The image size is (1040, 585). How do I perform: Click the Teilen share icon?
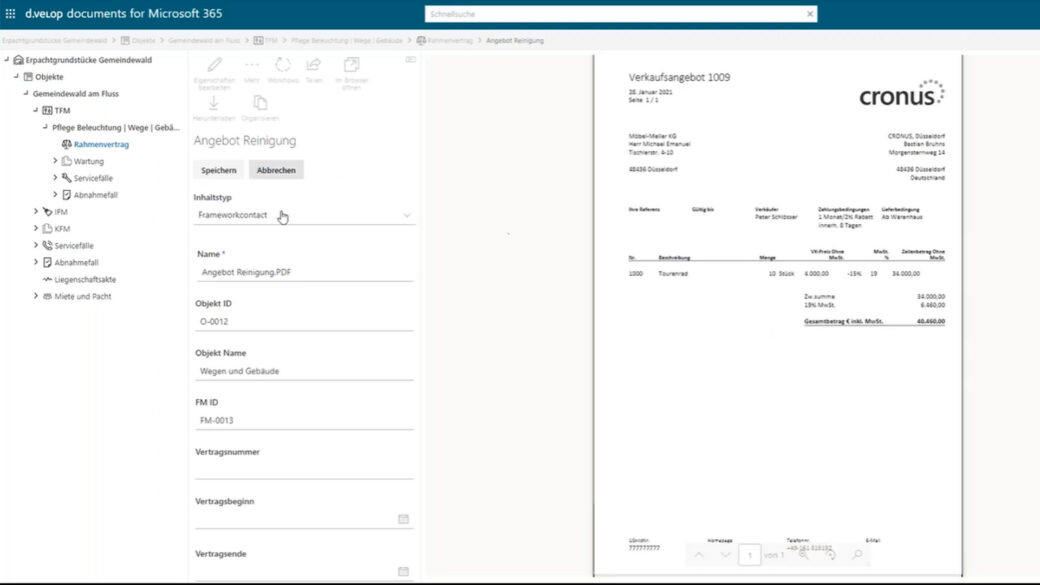coord(314,65)
